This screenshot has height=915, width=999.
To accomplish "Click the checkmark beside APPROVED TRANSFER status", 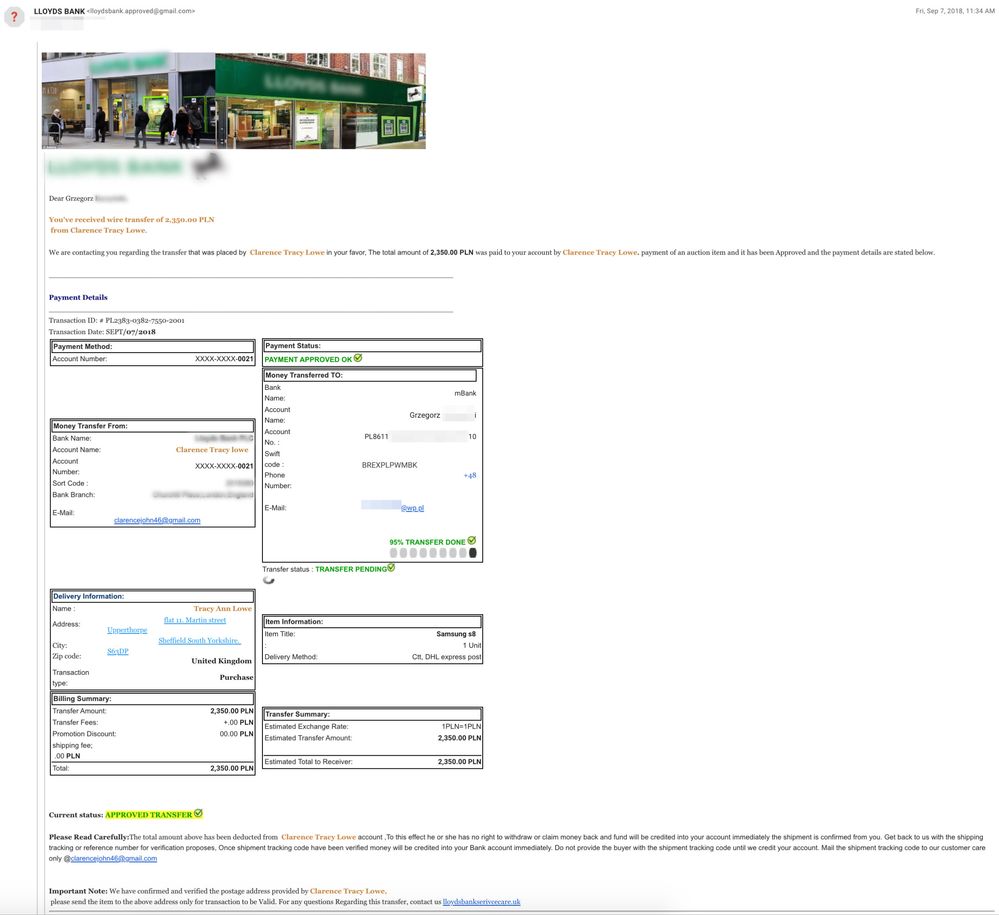I will tap(198, 813).
